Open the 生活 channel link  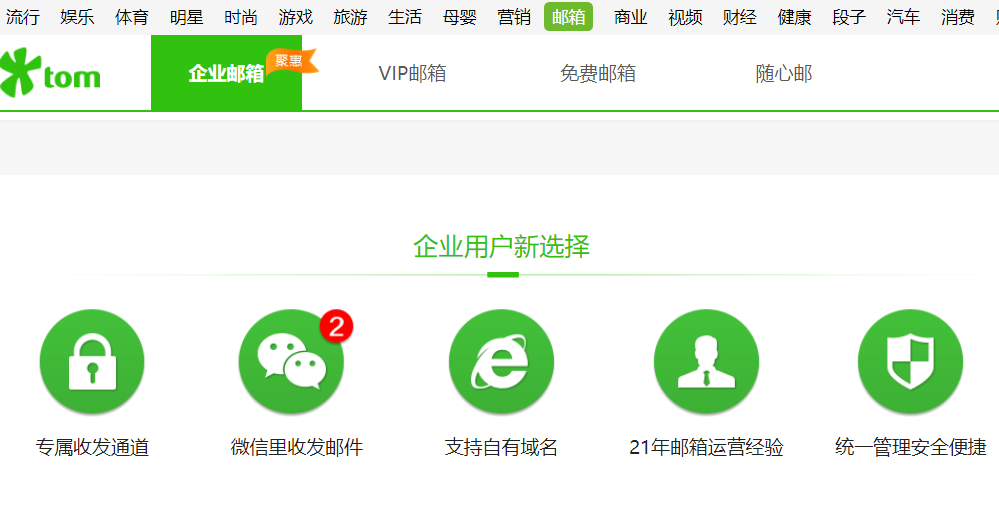click(405, 17)
